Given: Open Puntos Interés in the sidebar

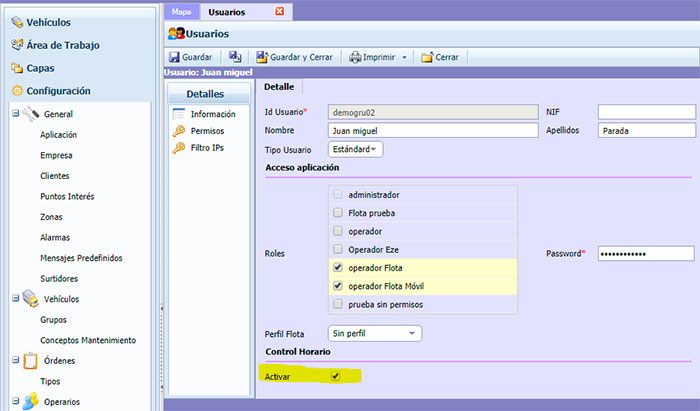Looking at the screenshot, I should coord(67,196).
